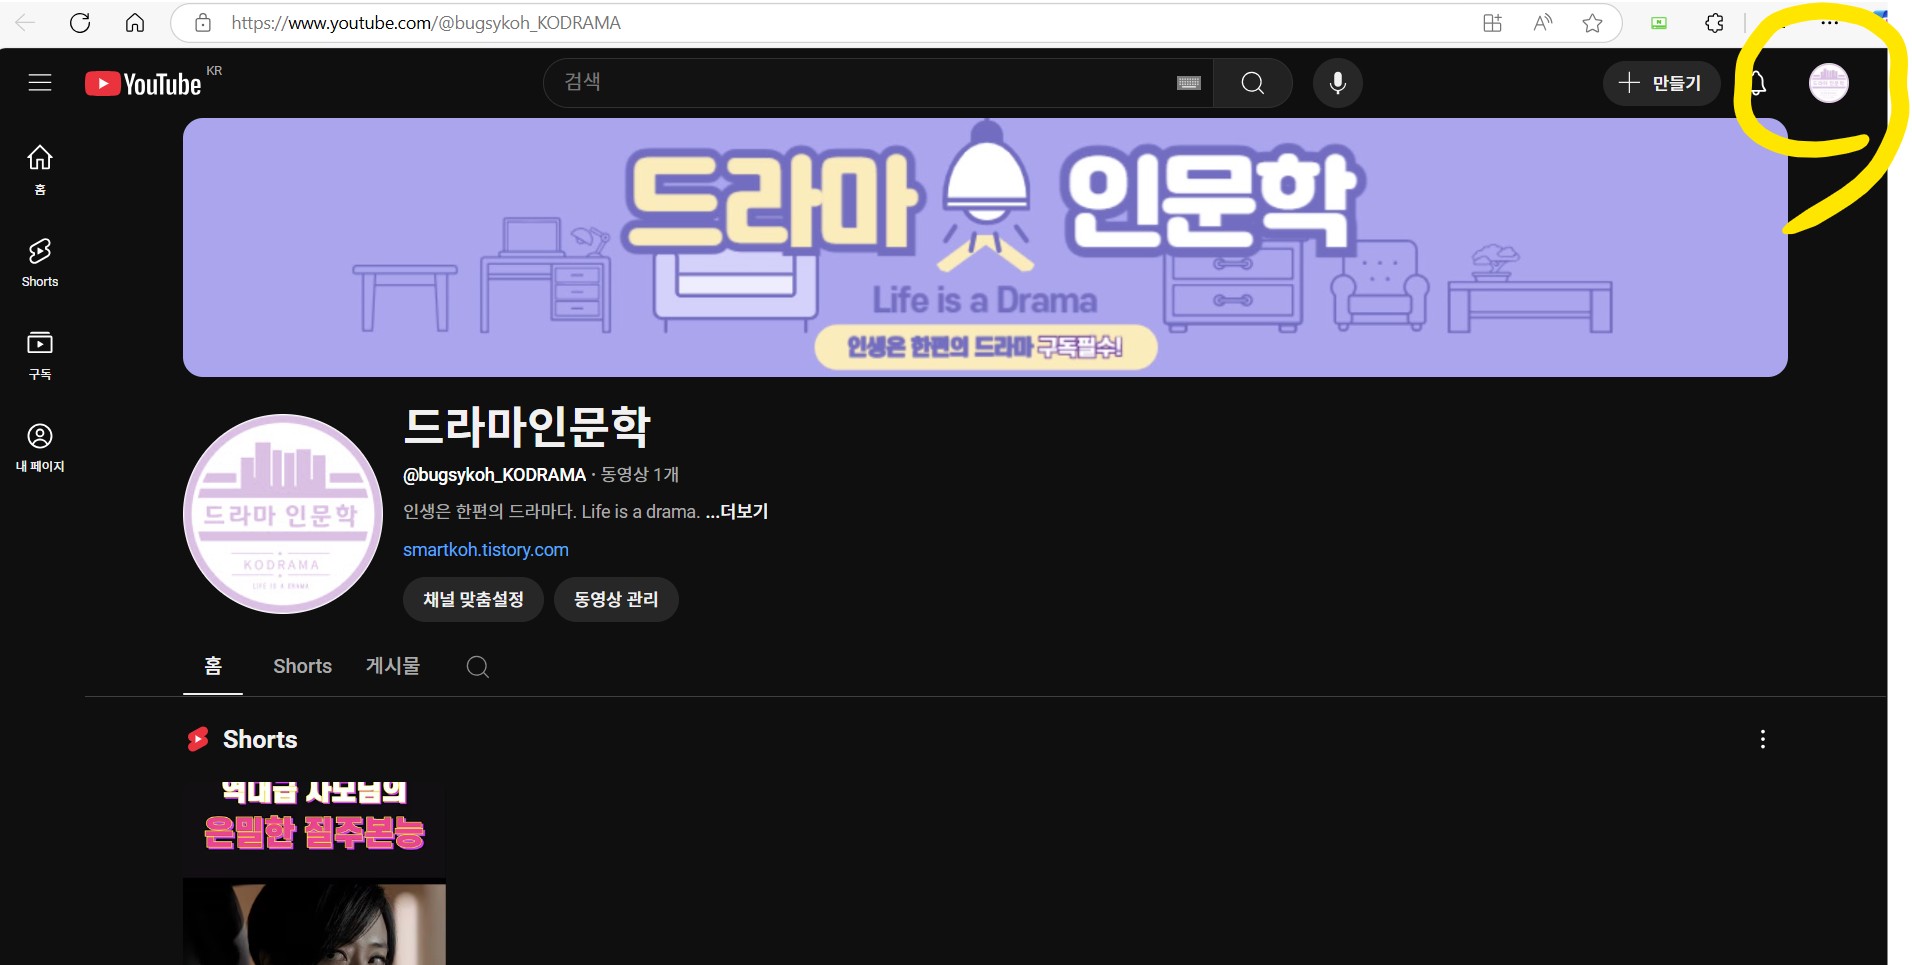This screenshot has width=1912, height=965.
Task: Open the account avatar menu
Action: [x=1828, y=83]
